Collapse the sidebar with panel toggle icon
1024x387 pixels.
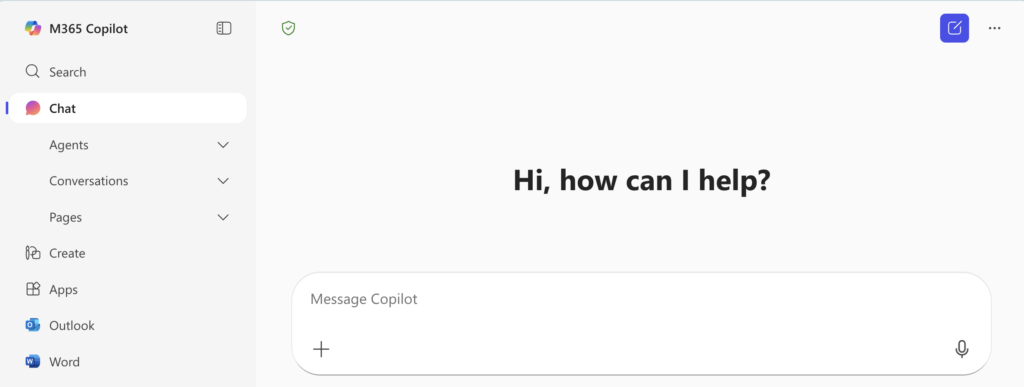[x=224, y=29]
